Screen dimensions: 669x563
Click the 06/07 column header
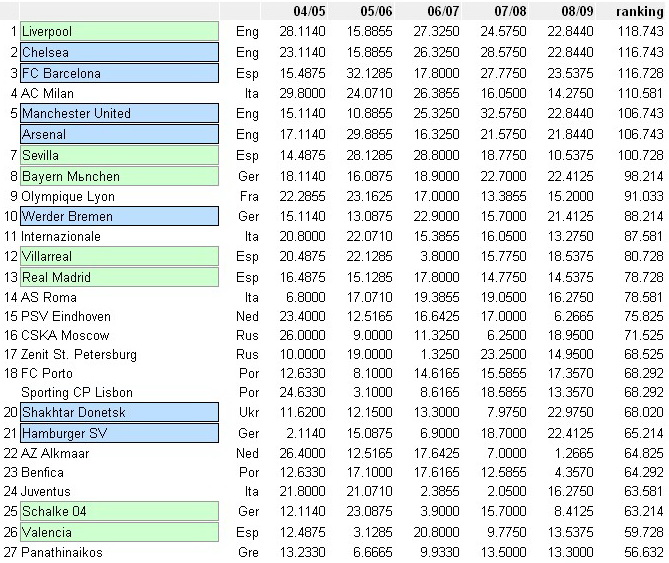[442, 11]
